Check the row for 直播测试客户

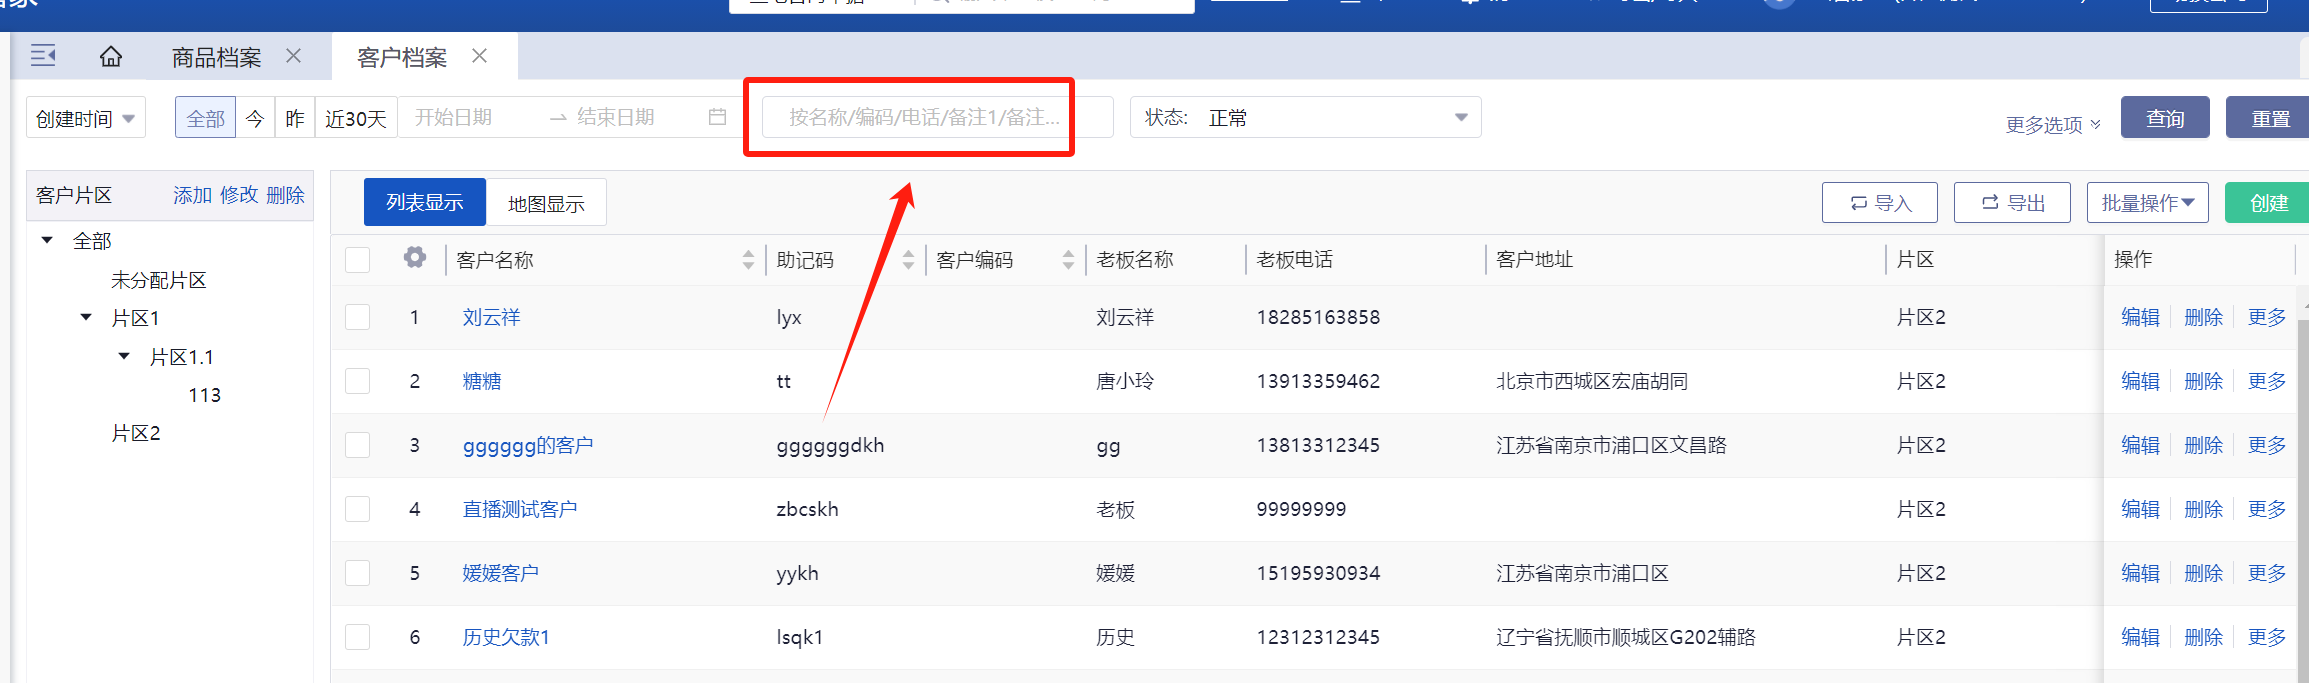click(x=358, y=509)
